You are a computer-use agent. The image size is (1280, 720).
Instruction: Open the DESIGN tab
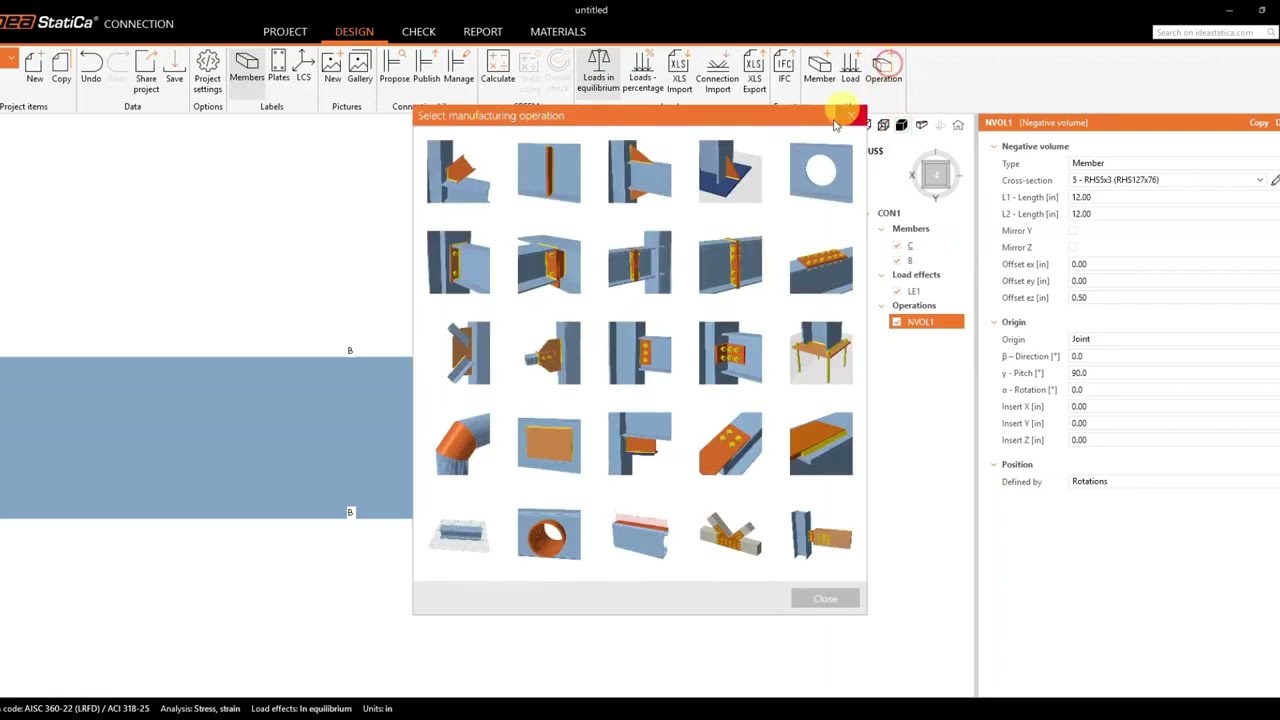click(354, 32)
